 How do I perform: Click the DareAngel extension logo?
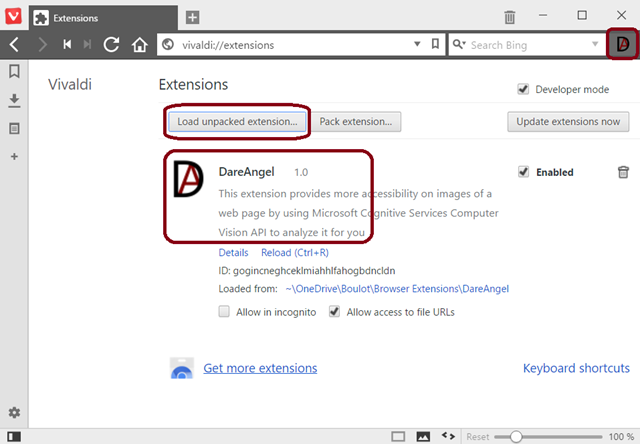(188, 179)
